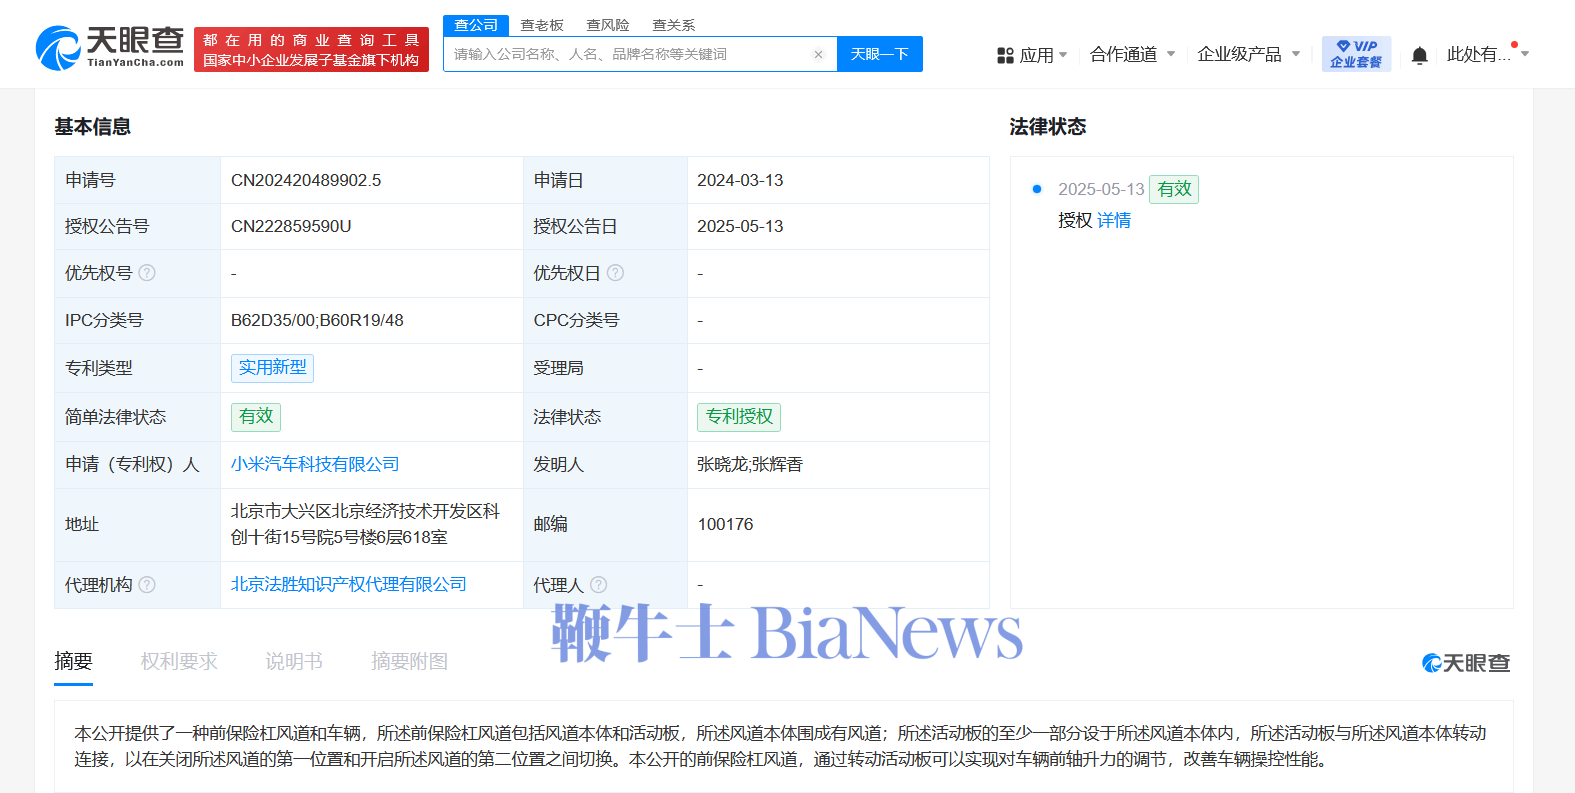Image resolution: width=1575 pixels, height=793 pixels.
Task: Select publication number CN222859590U
Action: pyautogui.click(x=291, y=226)
